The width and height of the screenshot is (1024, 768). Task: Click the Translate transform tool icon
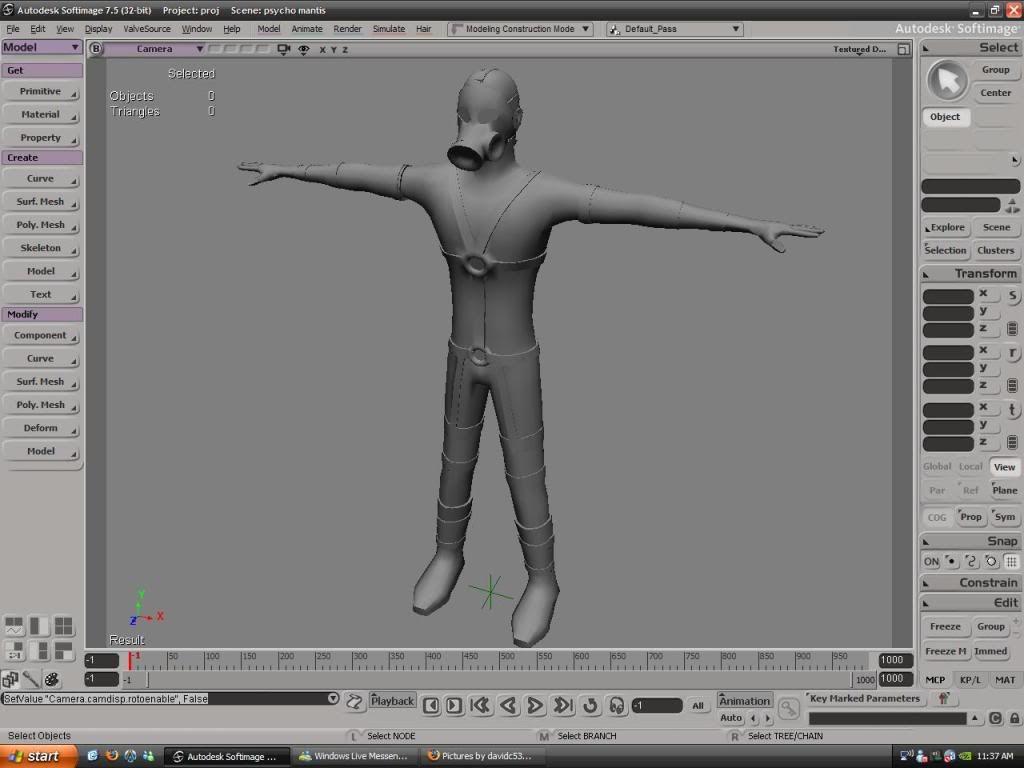[1012, 410]
